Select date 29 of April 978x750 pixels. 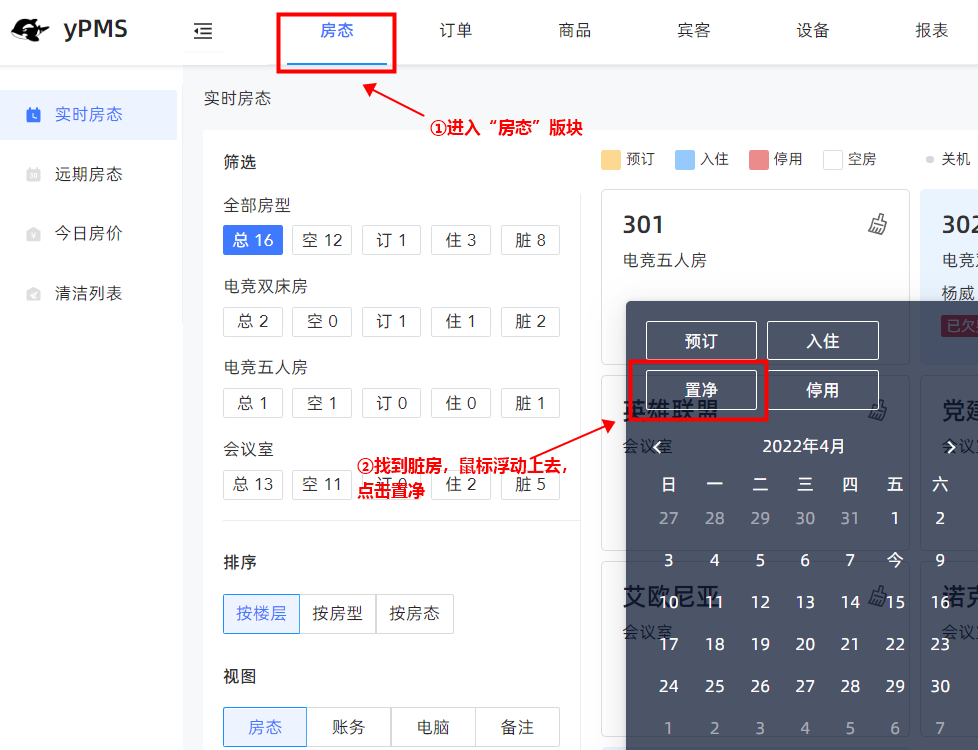tap(895, 686)
